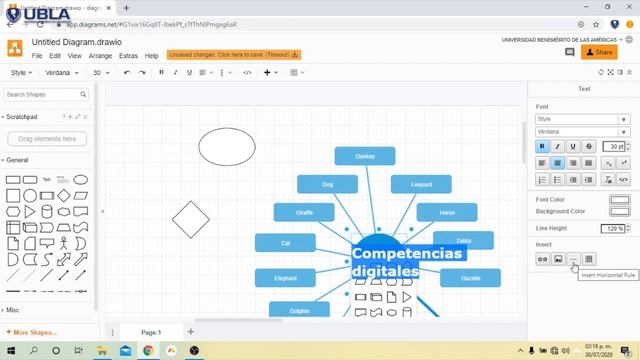Viewport: 640px width, 360px height.
Task: Pick the ellipse shape in General palette
Action: tap(80, 180)
